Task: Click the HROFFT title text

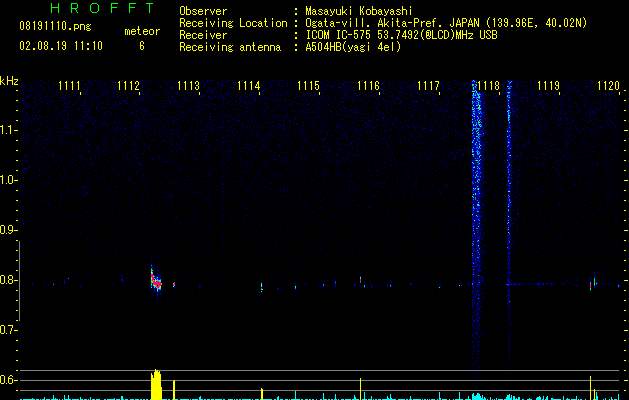Action: (103, 8)
